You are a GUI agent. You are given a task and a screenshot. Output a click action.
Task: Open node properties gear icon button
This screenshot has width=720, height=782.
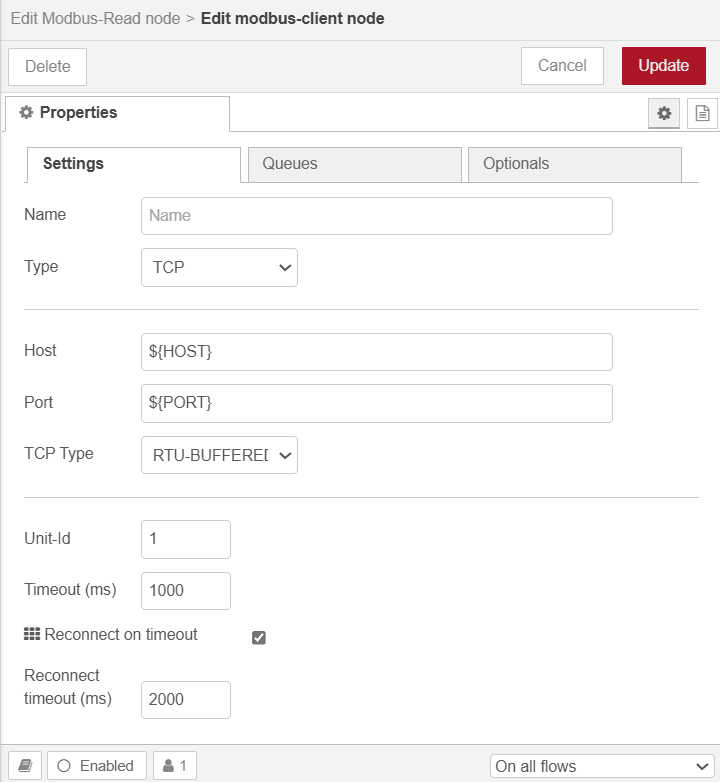click(664, 113)
